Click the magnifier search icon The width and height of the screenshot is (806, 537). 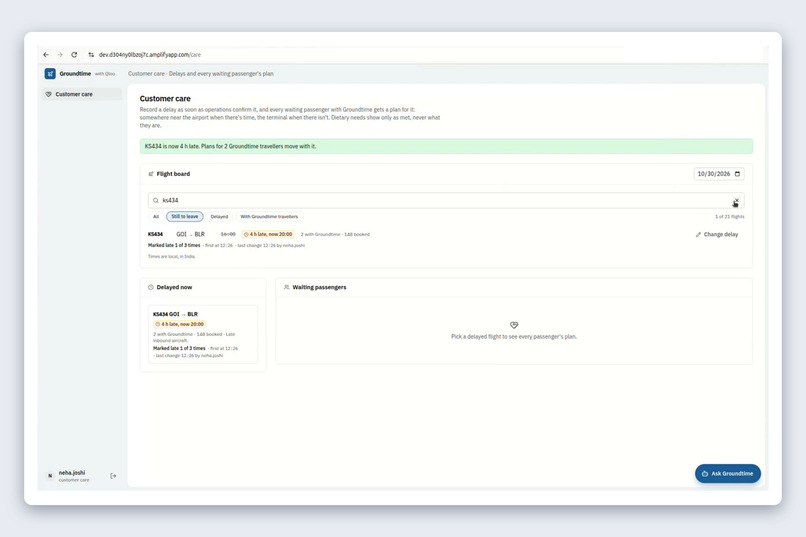[x=155, y=200]
